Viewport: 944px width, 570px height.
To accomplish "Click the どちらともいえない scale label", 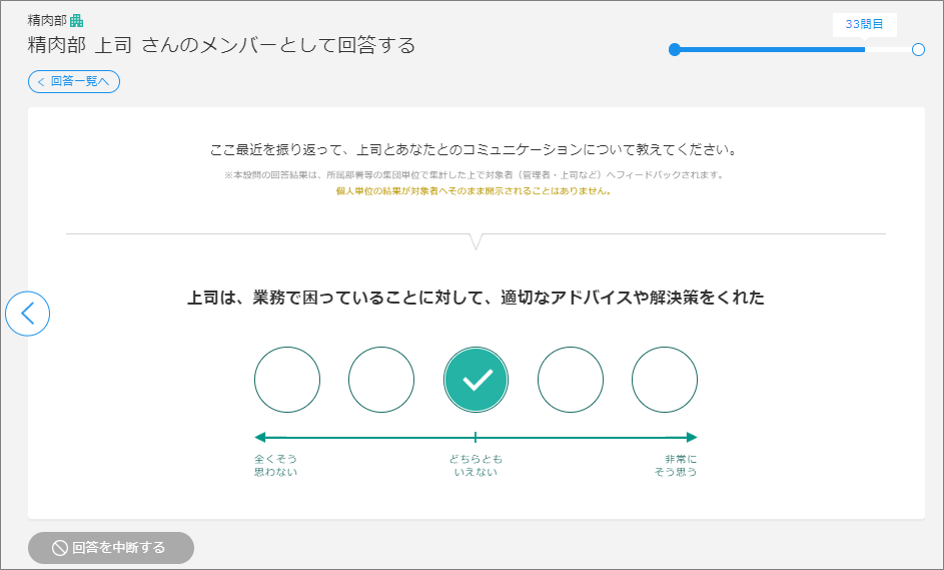I will point(476,465).
